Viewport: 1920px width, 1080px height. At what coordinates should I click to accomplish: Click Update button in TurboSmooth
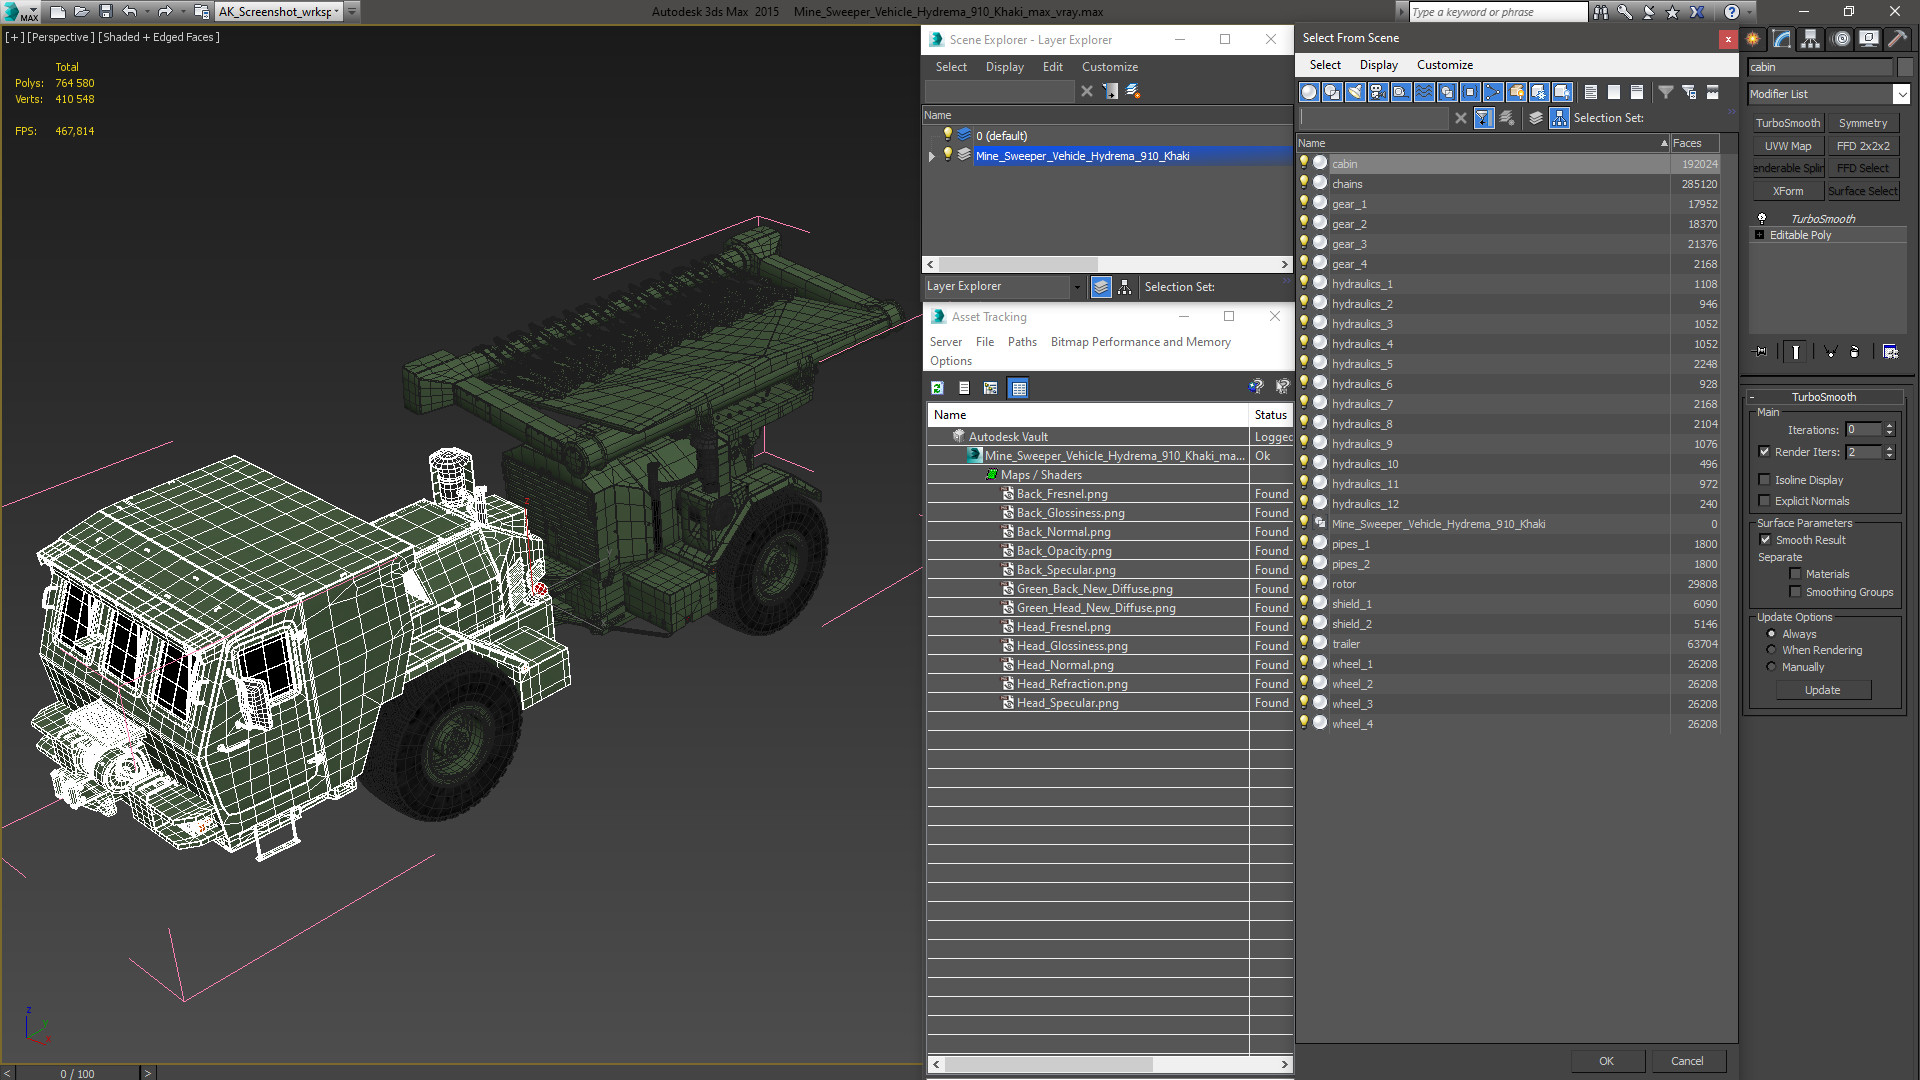click(x=1824, y=690)
